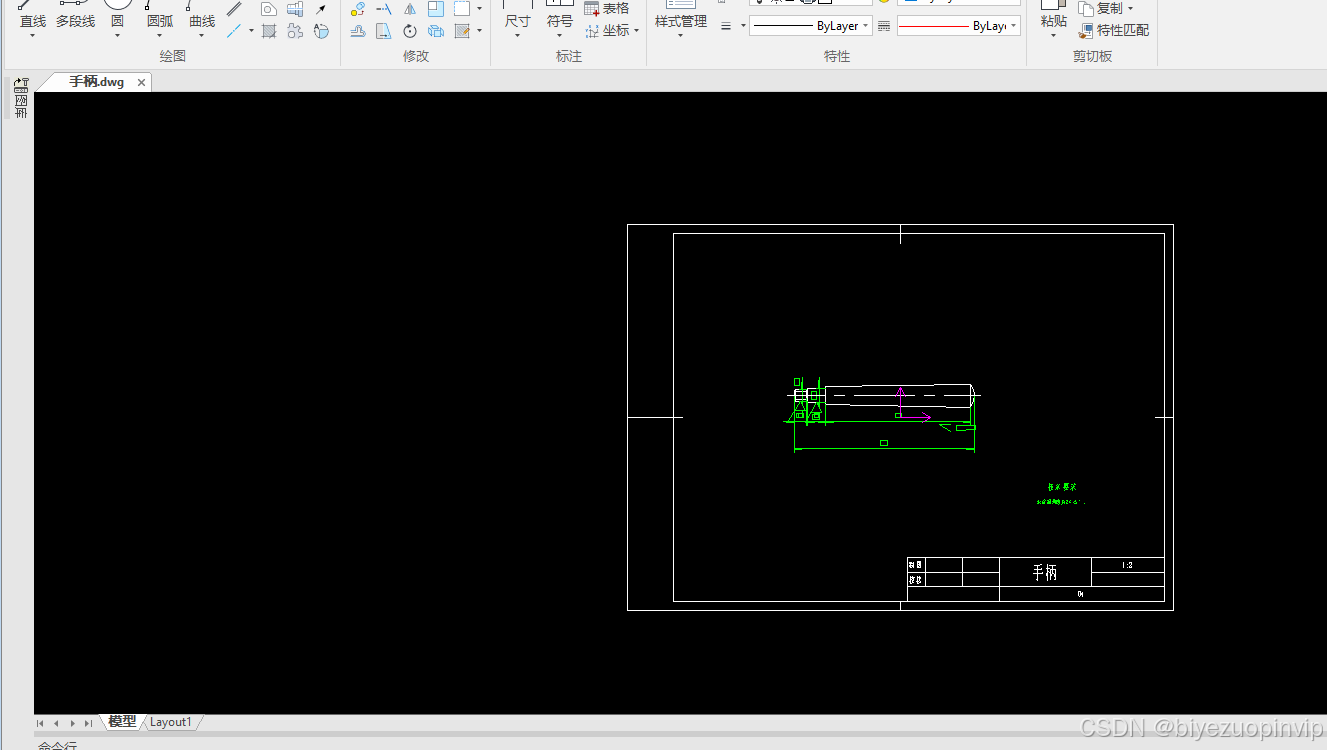Click the overlapping blue boxes icon in 修改
This screenshot has width=1327, height=750.
436,31
